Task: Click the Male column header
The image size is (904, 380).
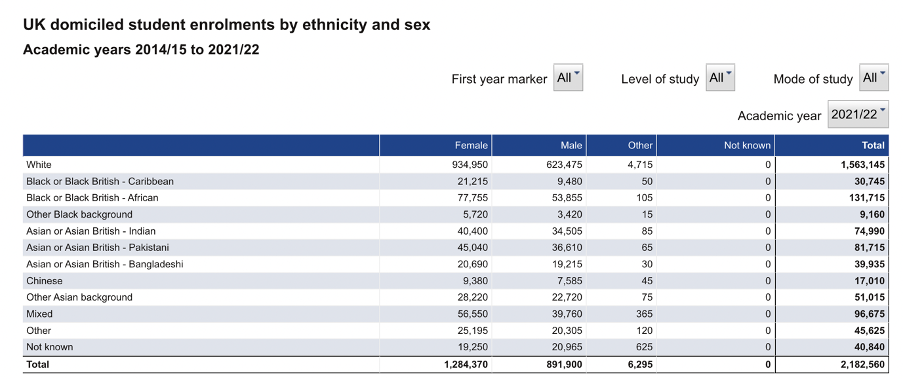Action: coord(539,145)
